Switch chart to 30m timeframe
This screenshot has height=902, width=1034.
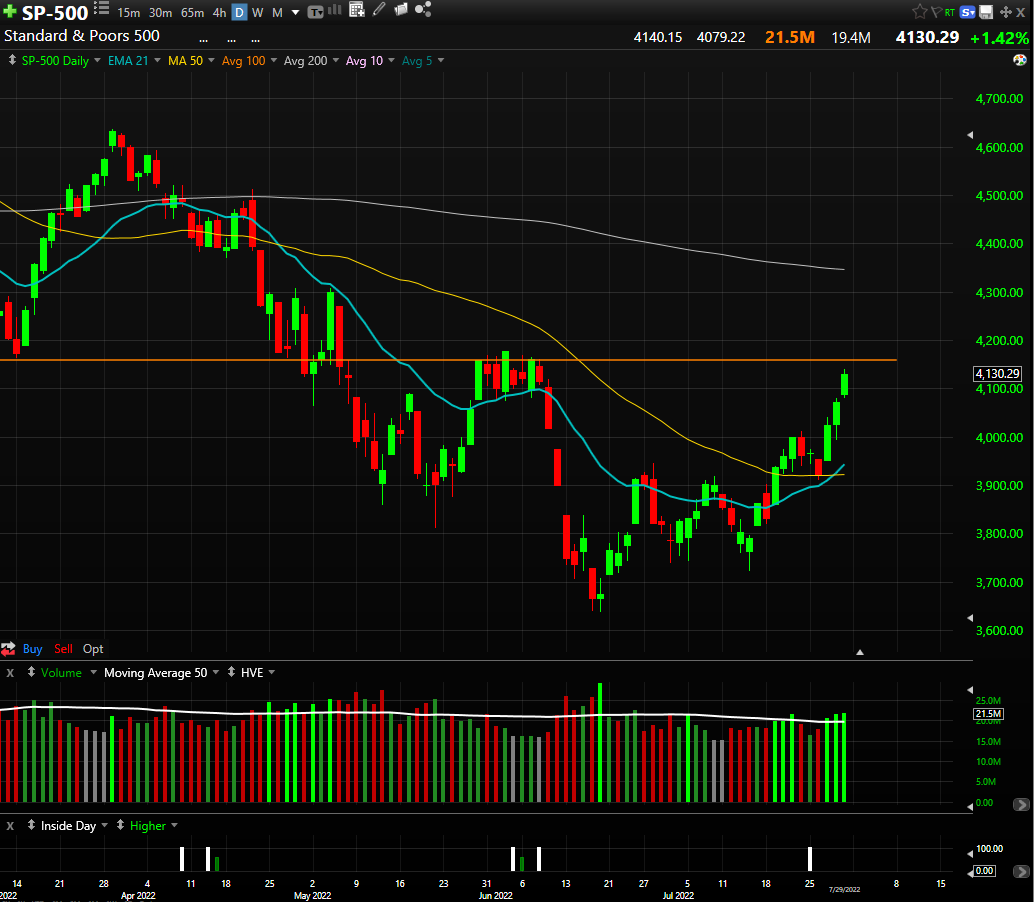160,13
